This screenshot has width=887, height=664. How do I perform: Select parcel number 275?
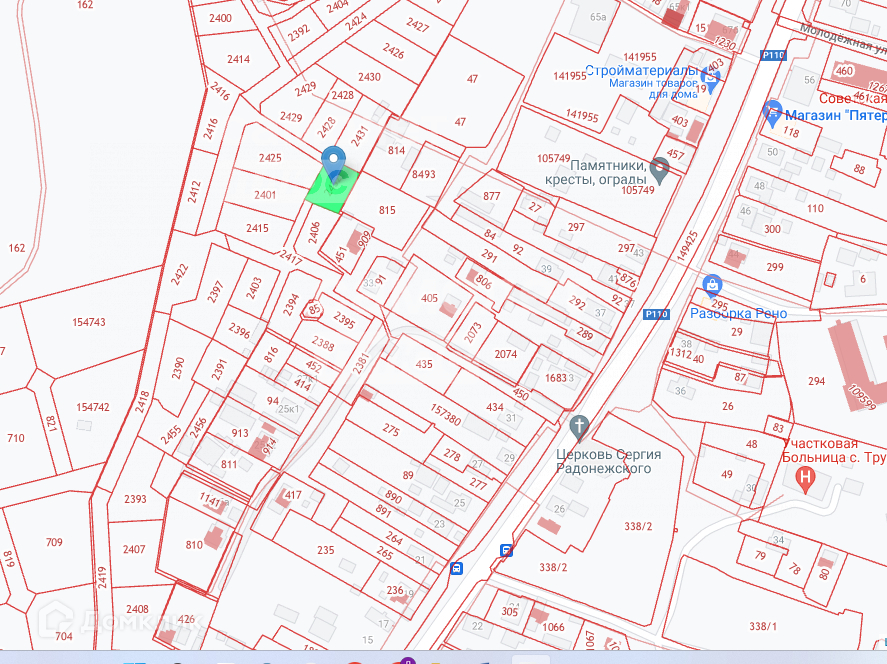(391, 430)
